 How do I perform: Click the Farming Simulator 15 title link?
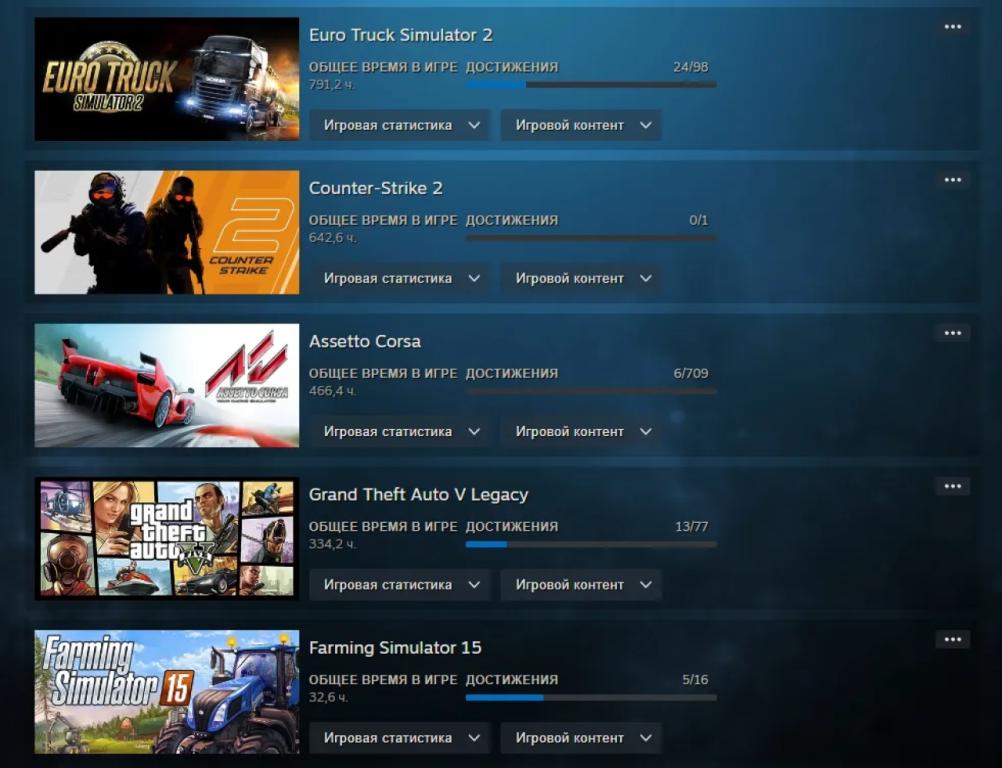(x=395, y=647)
